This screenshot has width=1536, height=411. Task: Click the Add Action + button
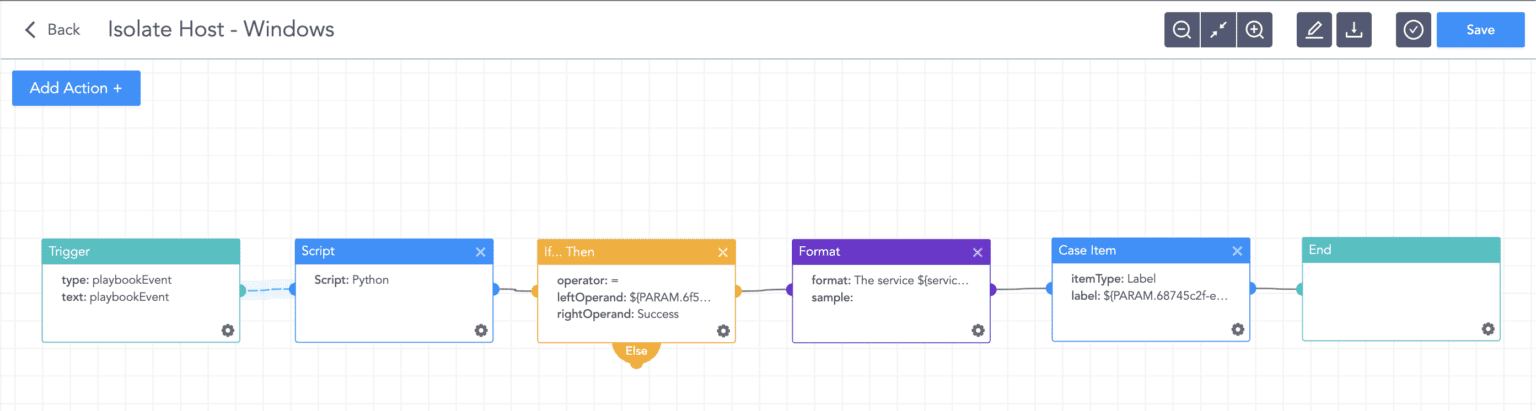tap(76, 88)
